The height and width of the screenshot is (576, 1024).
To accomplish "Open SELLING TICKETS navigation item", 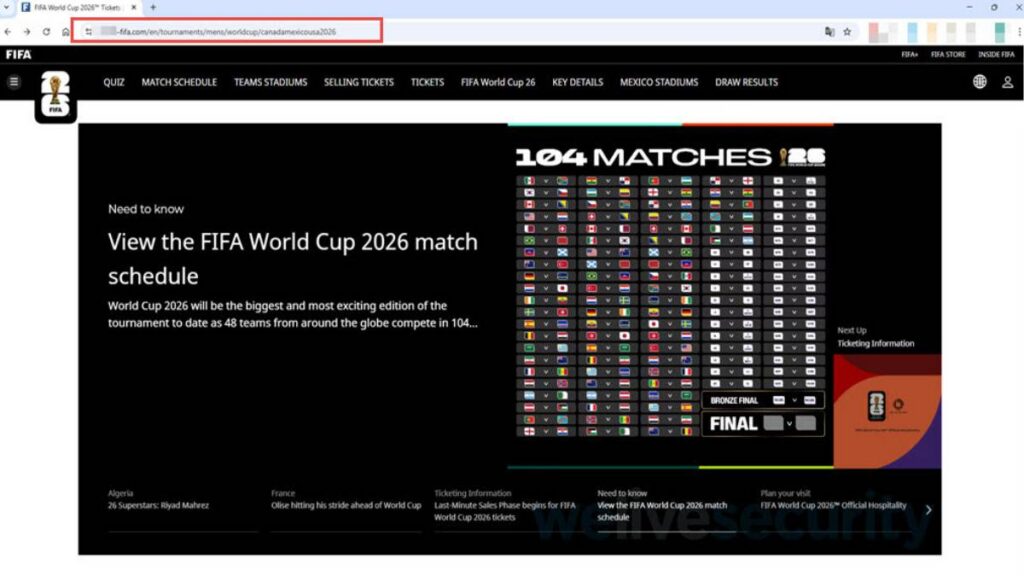I will [359, 82].
